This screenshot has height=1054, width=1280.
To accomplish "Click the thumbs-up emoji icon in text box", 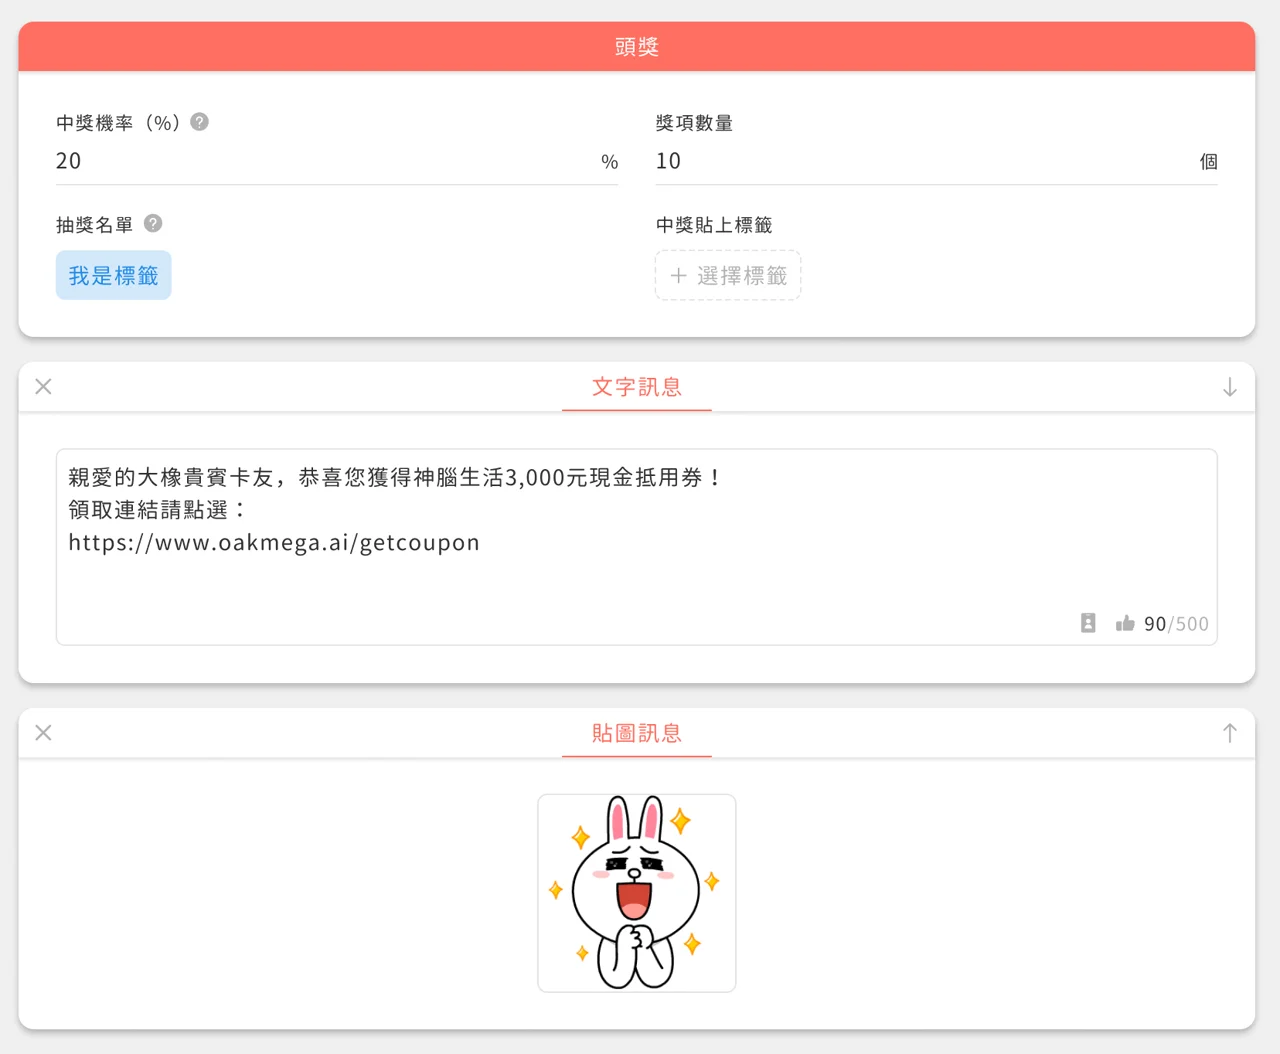I will point(1125,623).
